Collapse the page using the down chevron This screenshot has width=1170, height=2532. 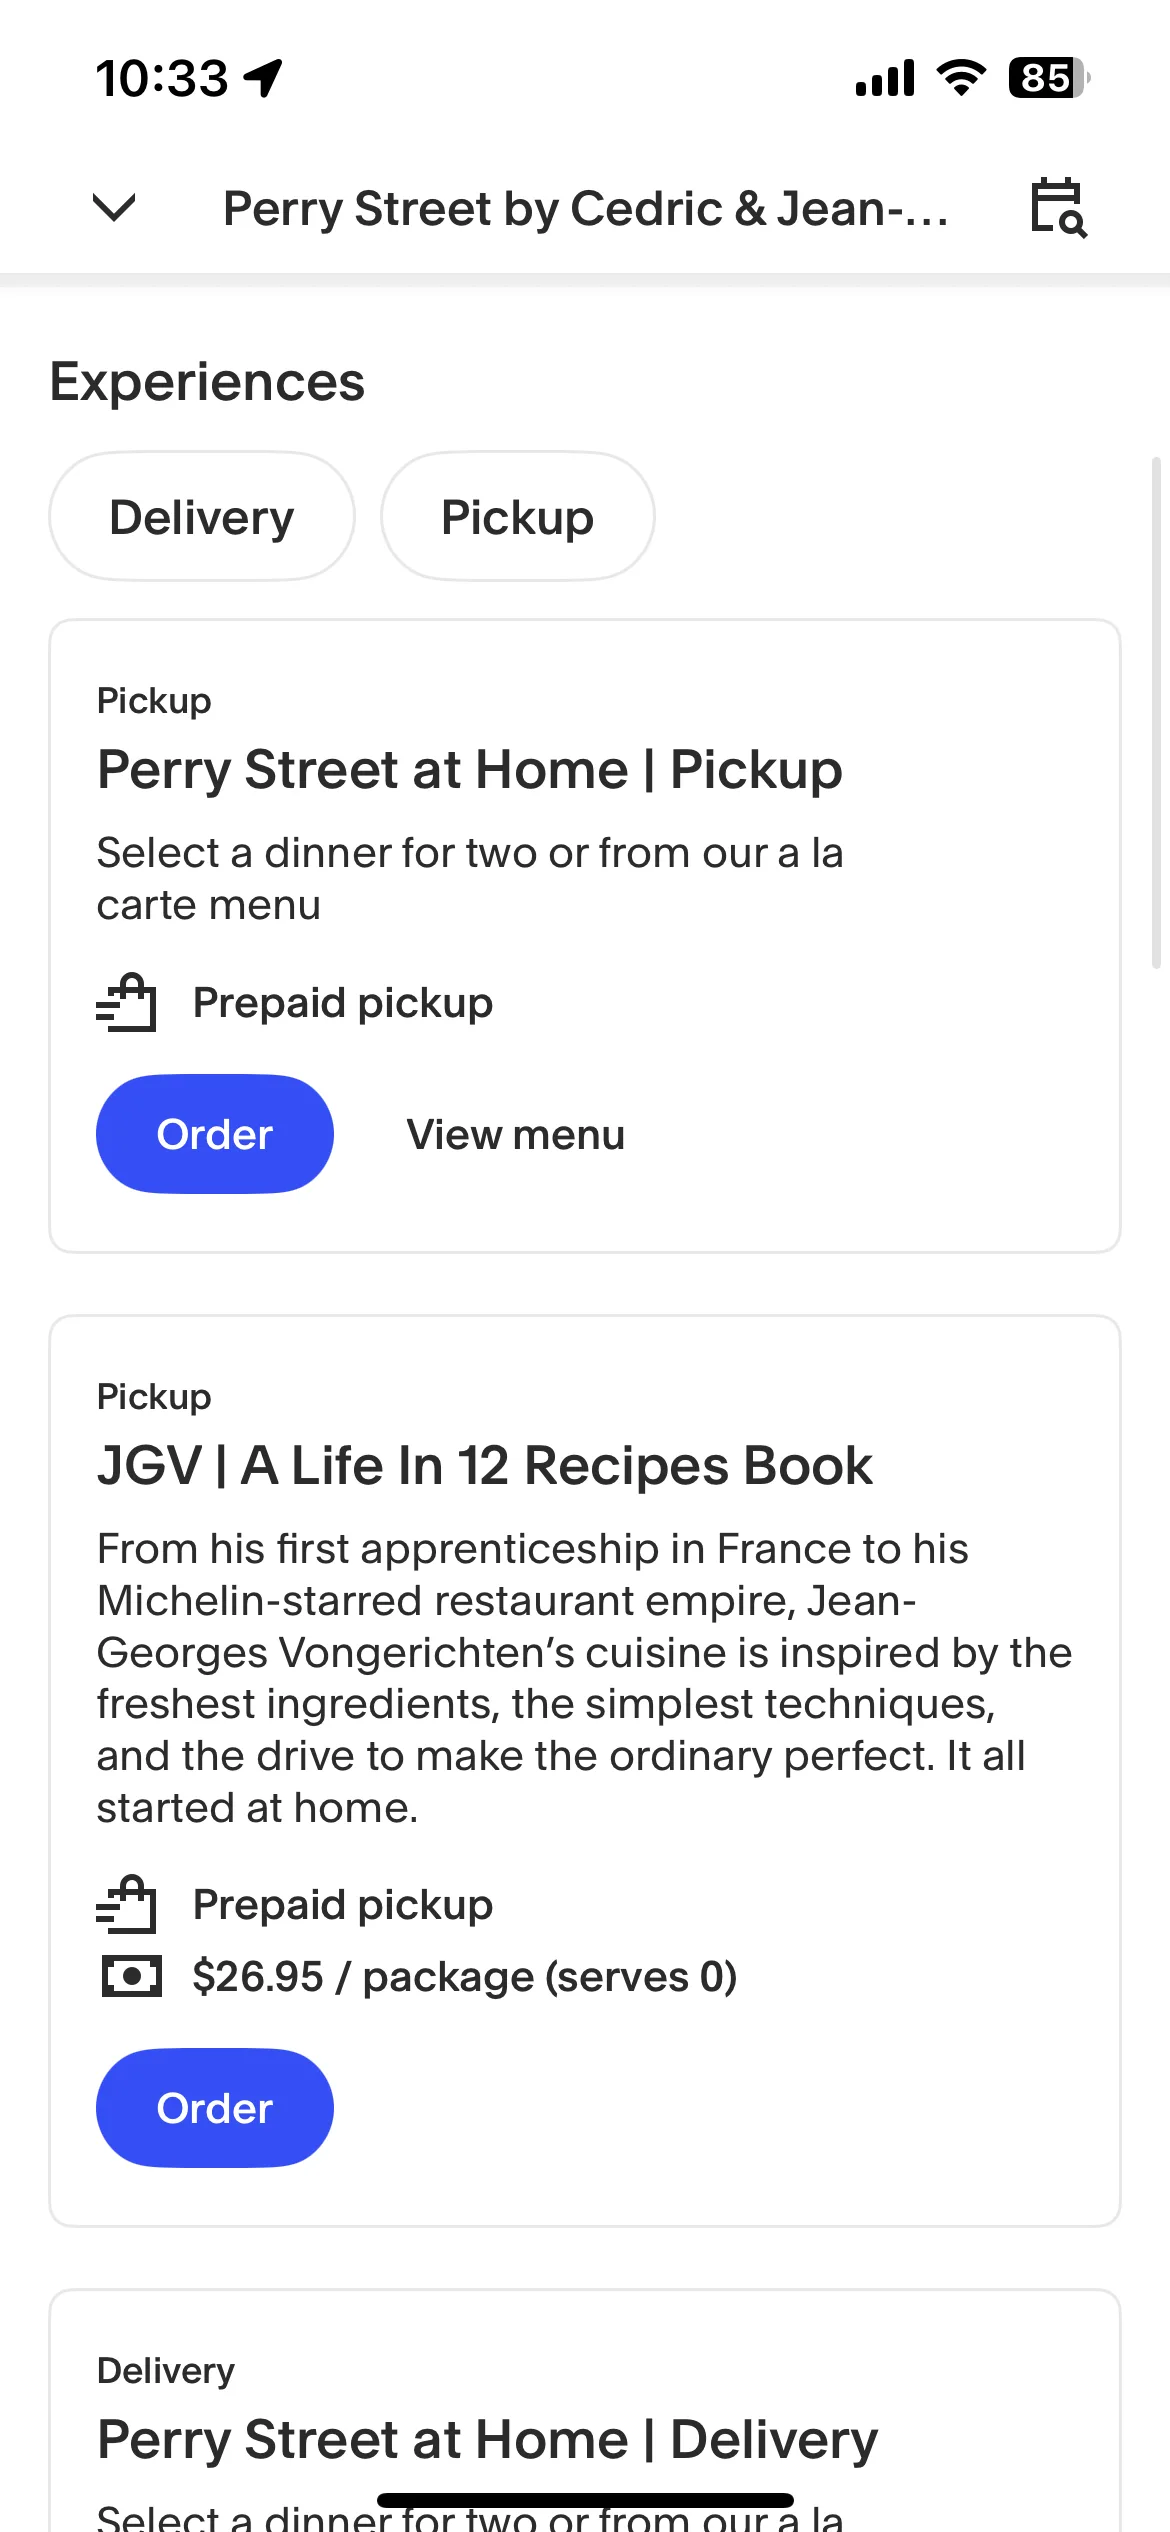pos(114,208)
